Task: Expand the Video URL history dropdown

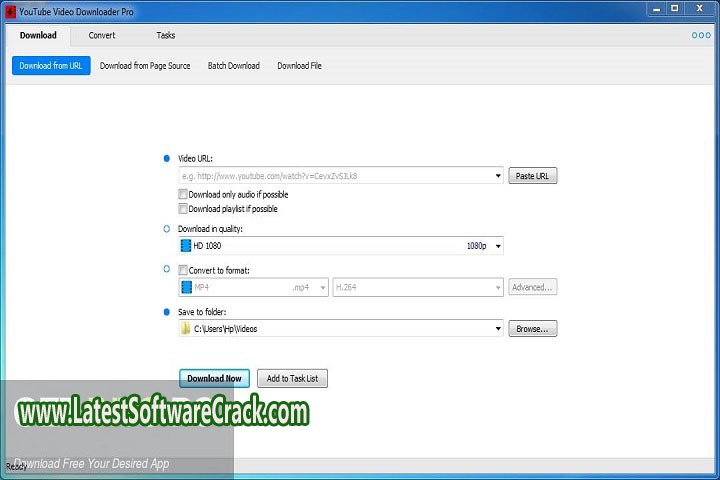Action: coord(498,177)
